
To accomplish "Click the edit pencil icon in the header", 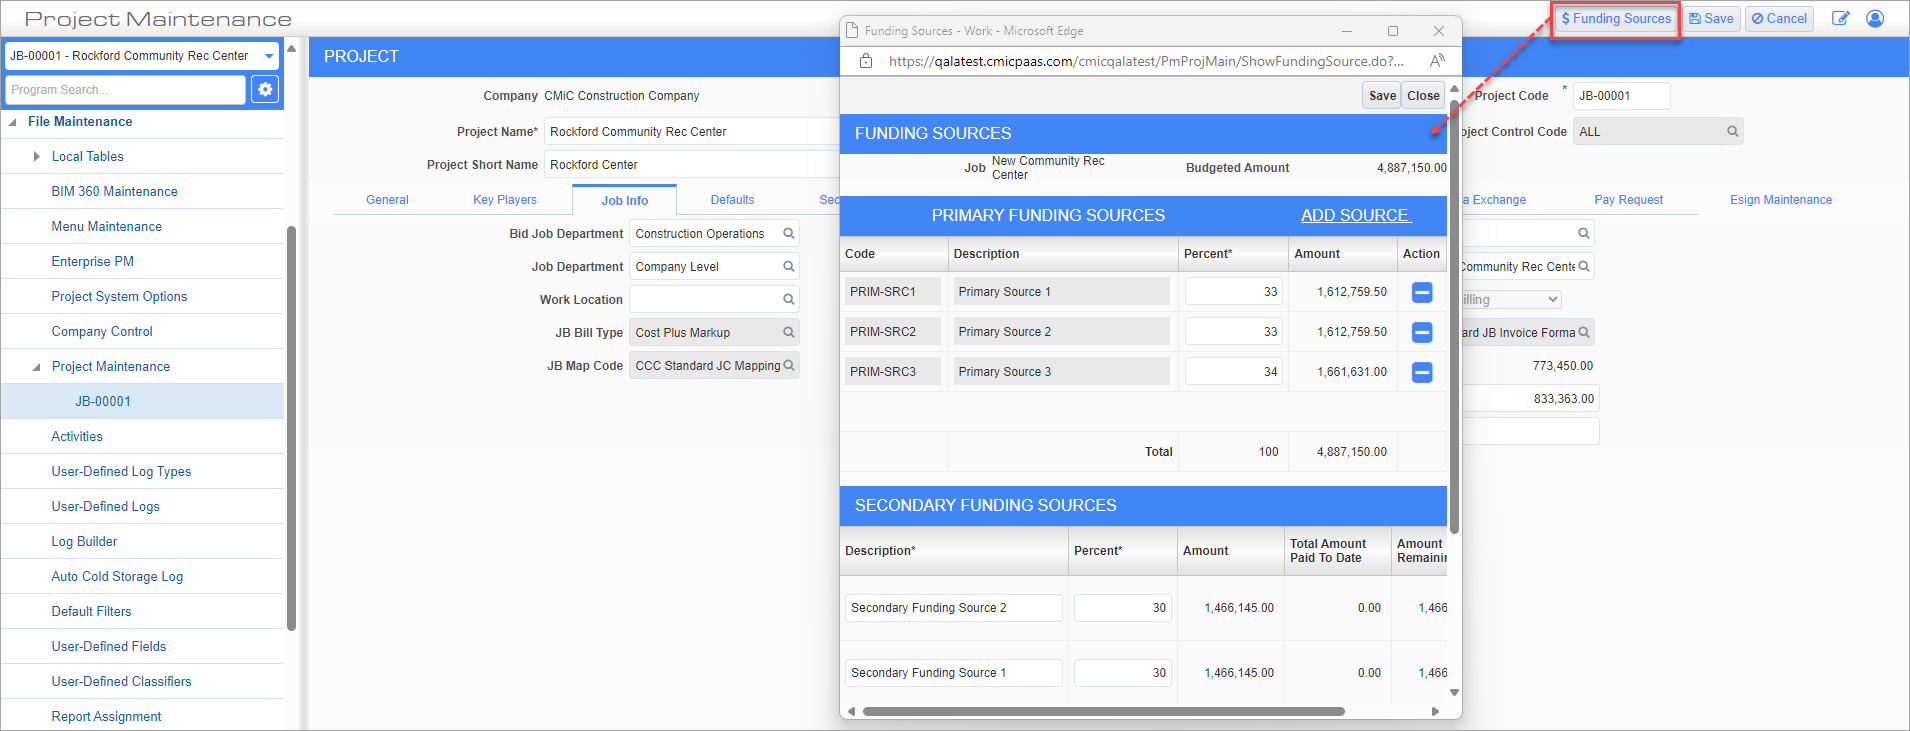I will coord(1840,18).
